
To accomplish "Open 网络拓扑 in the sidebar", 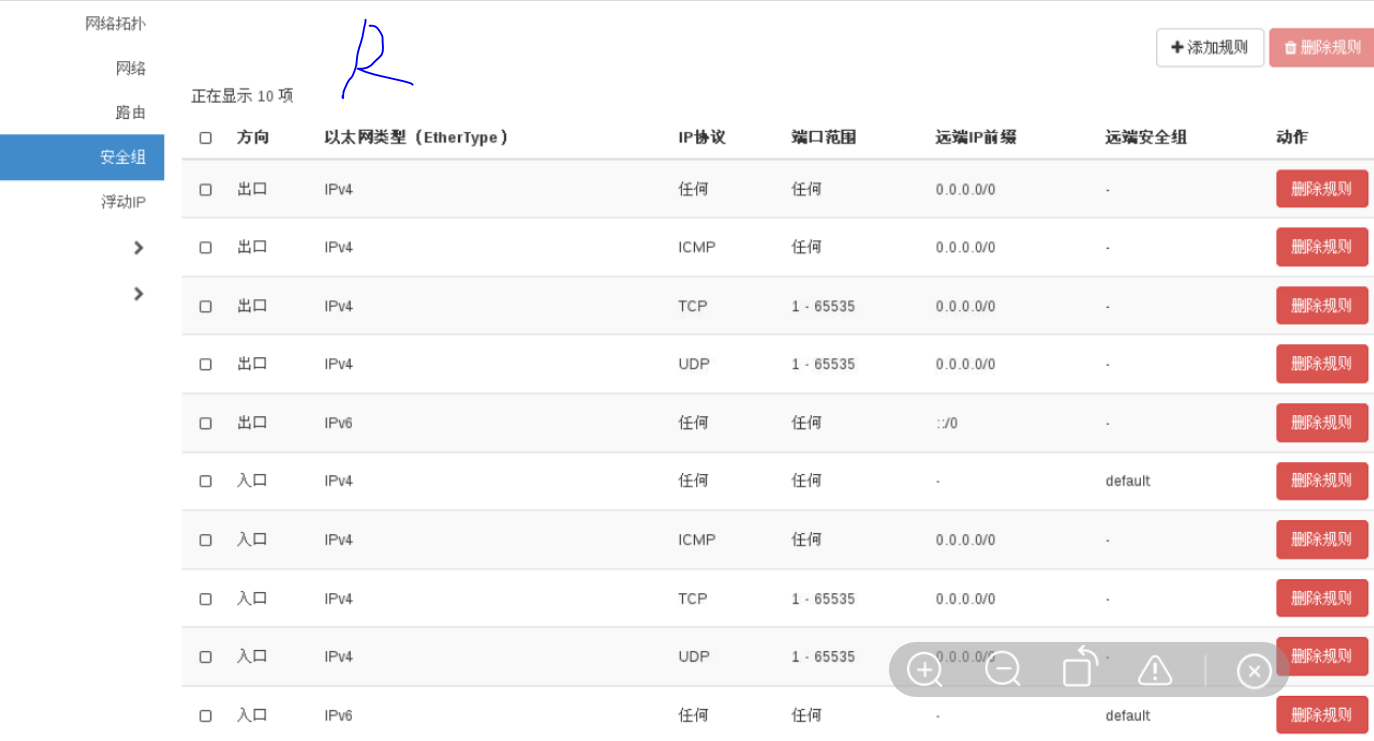I will tap(115, 23).
